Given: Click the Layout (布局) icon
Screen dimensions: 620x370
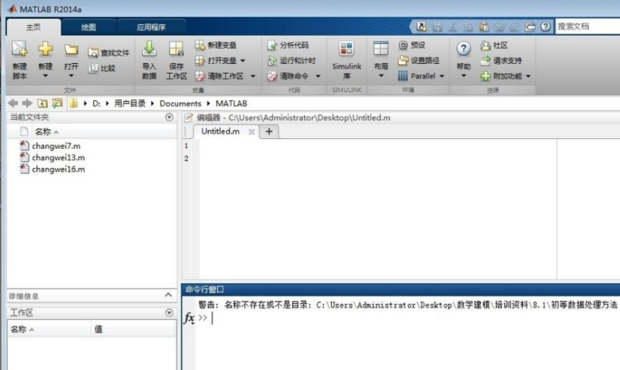Looking at the screenshot, I should click(x=381, y=49).
